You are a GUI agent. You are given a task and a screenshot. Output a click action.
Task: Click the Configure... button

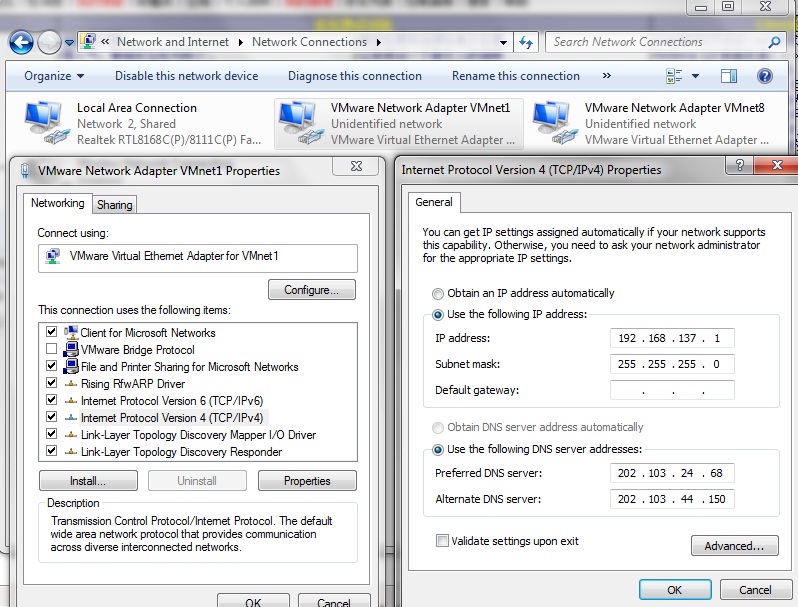(x=311, y=290)
